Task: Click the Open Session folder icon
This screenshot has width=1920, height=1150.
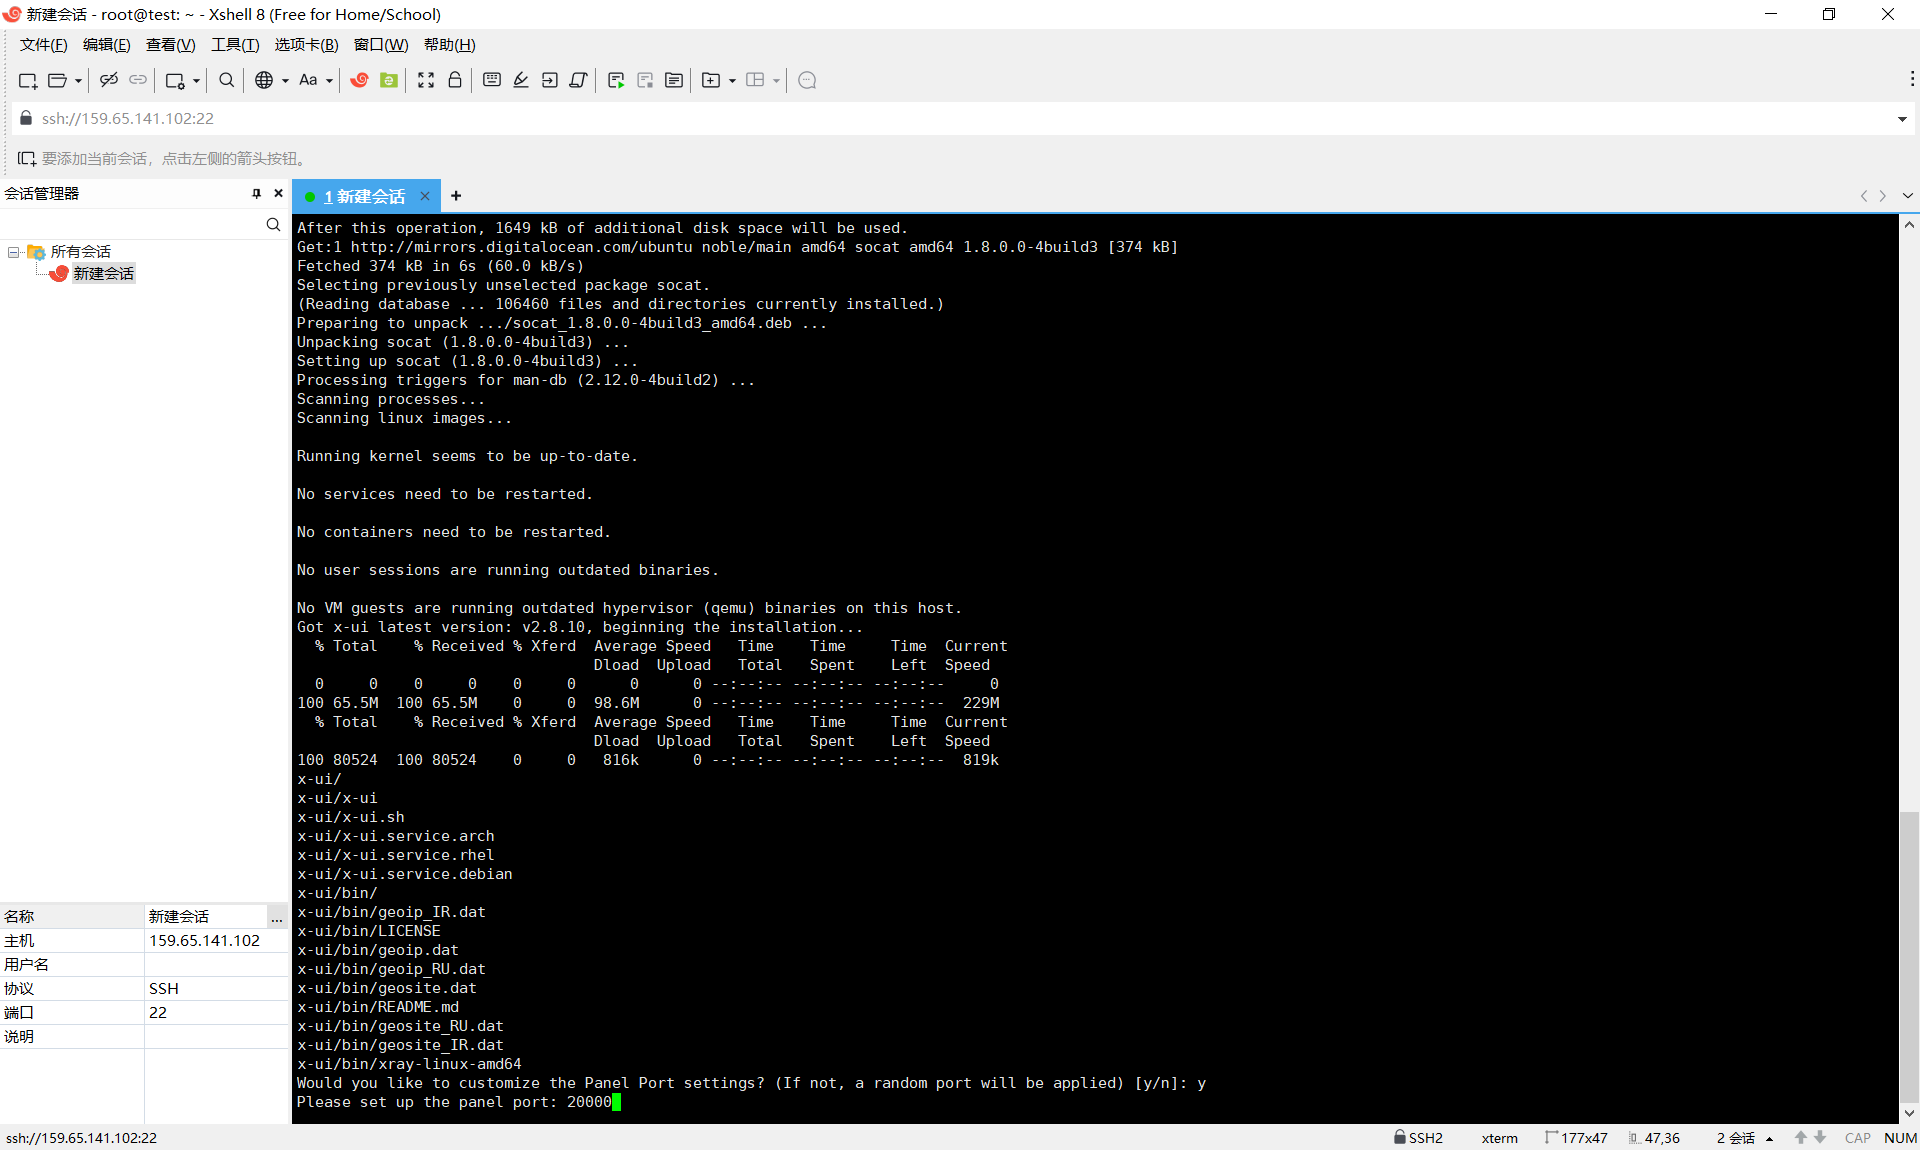Action: tap(58, 80)
